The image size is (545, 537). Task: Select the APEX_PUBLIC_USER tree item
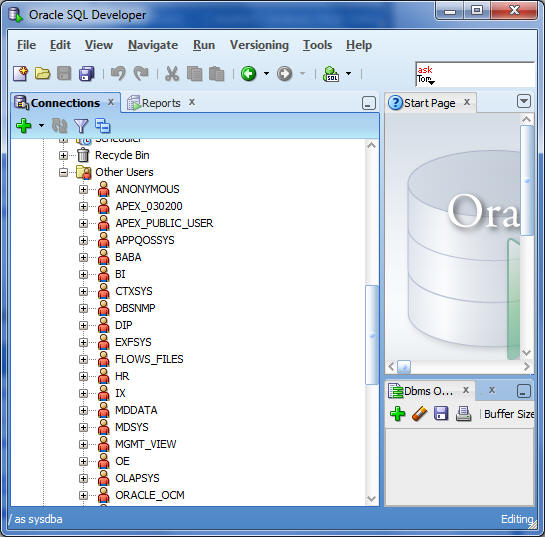point(164,223)
